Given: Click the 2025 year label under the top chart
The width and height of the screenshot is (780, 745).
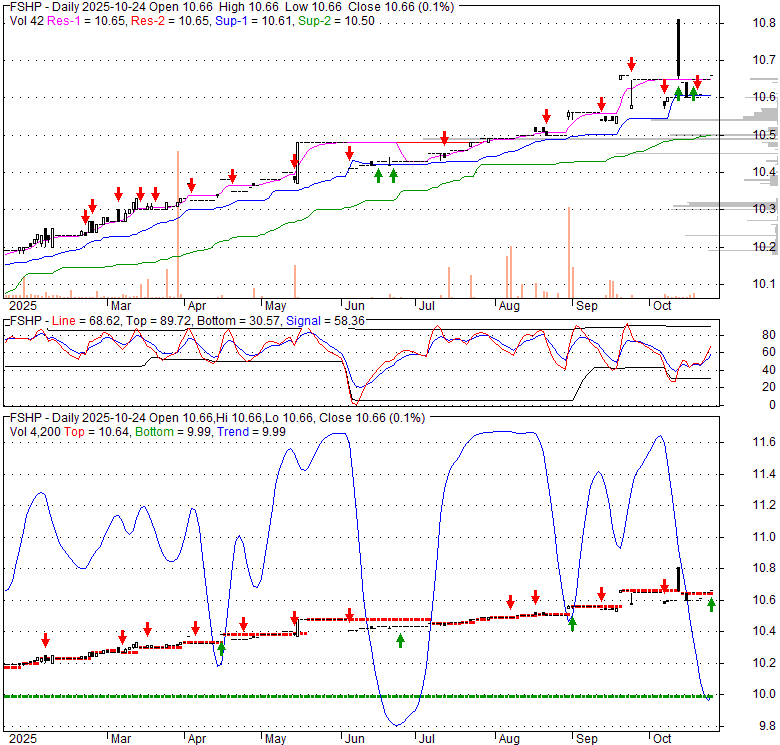Looking at the screenshot, I should point(21,306).
